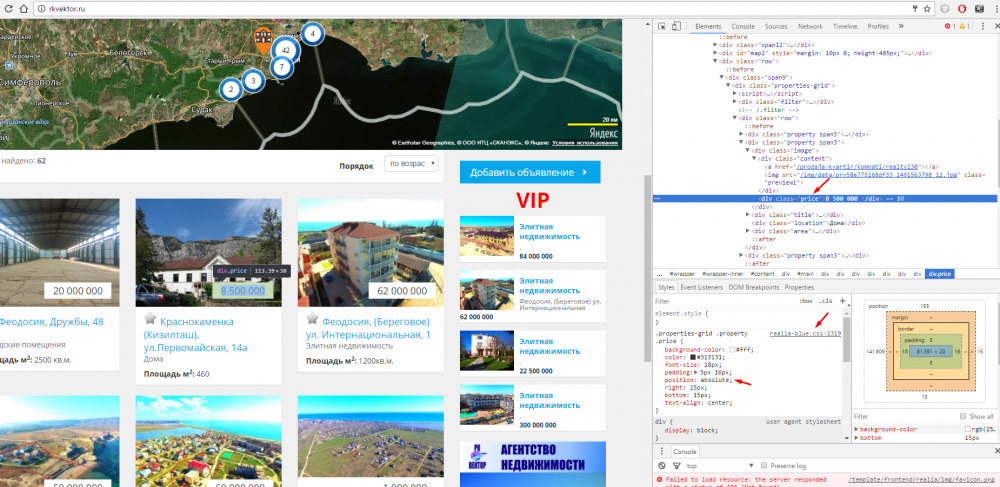The width and height of the screenshot is (1000, 487).
Task: Open the Network tab
Action: 810,27
